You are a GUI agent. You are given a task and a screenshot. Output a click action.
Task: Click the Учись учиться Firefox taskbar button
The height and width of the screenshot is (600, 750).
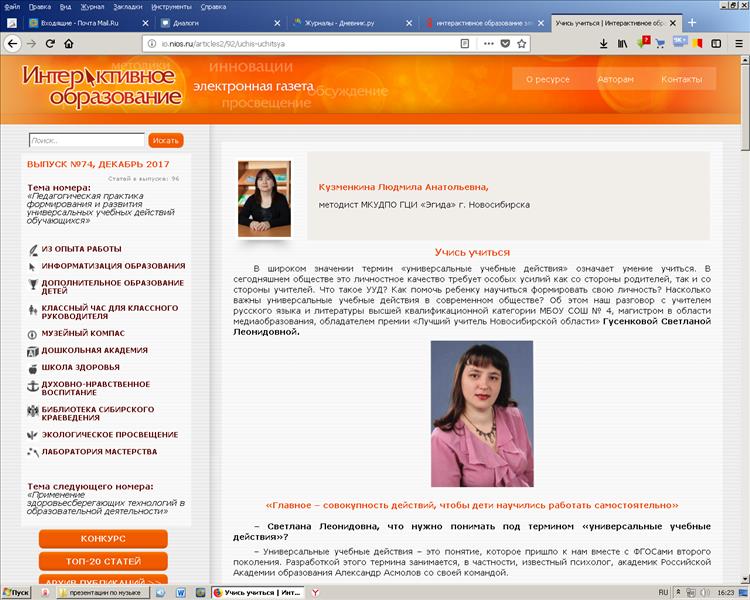click(x=258, y=592)
